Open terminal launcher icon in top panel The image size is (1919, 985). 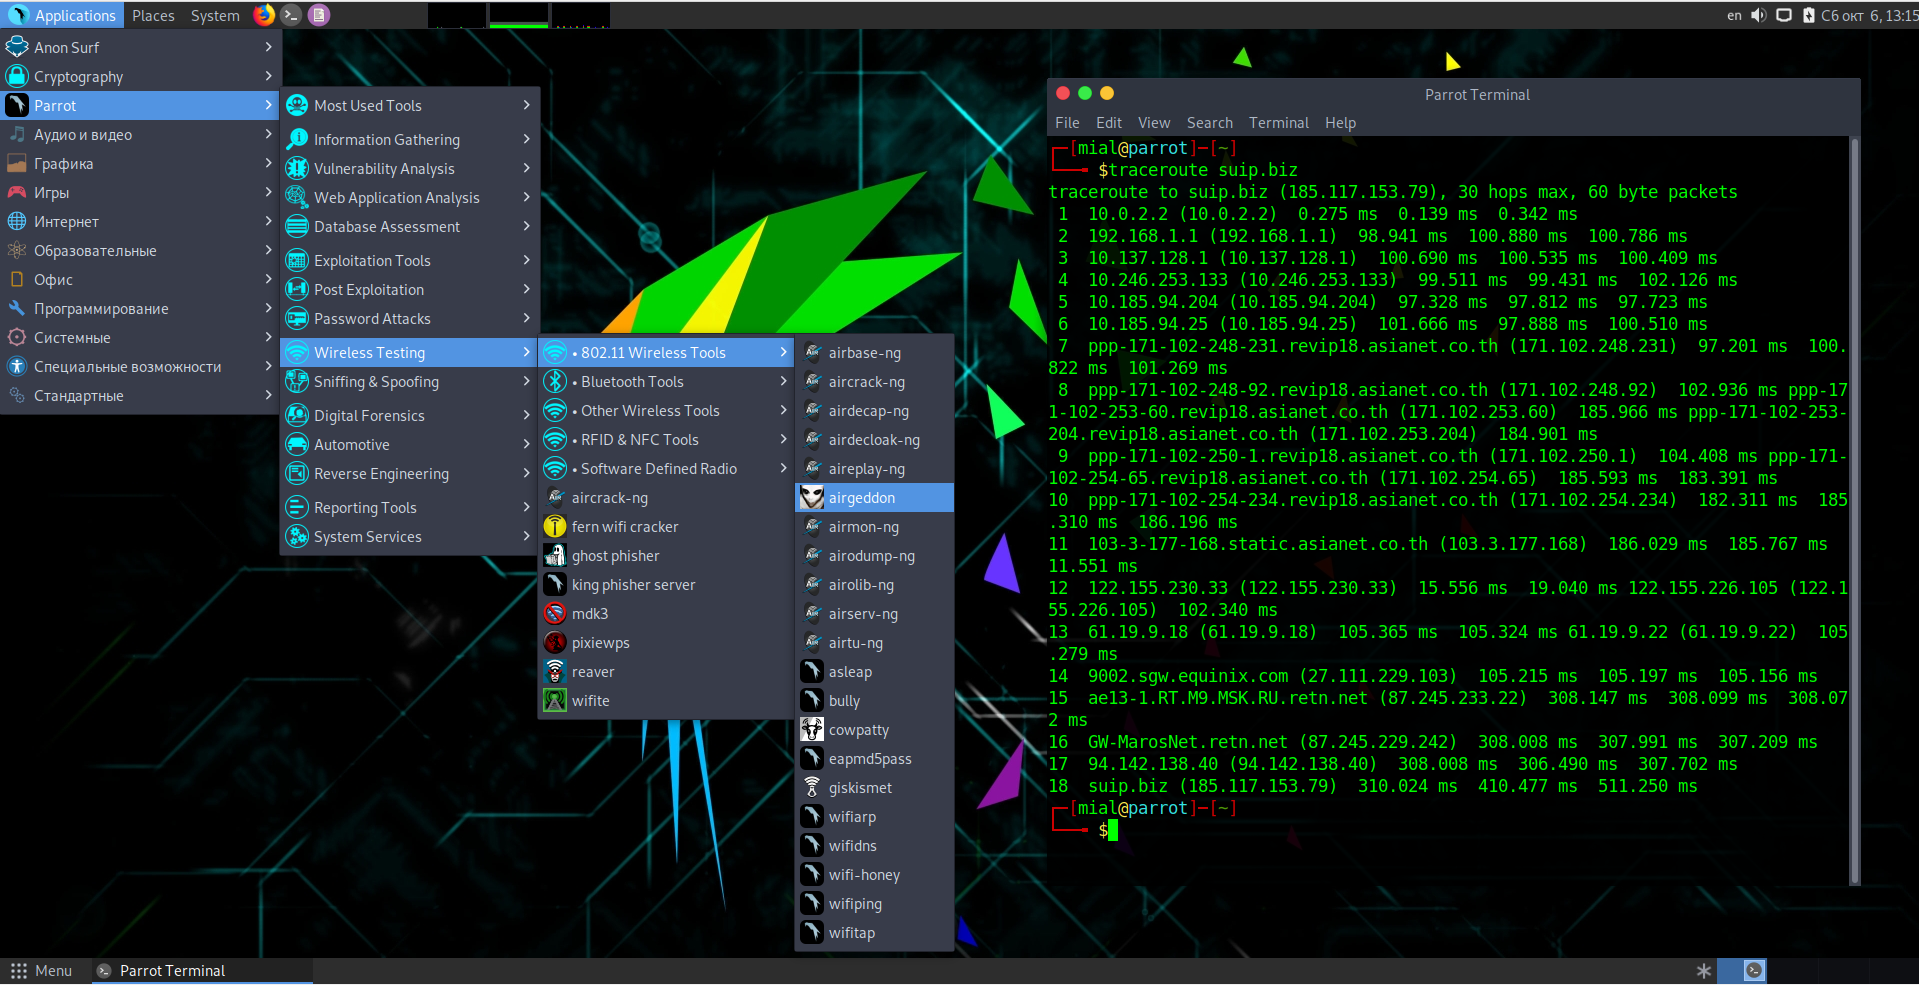tap(291, 15)
